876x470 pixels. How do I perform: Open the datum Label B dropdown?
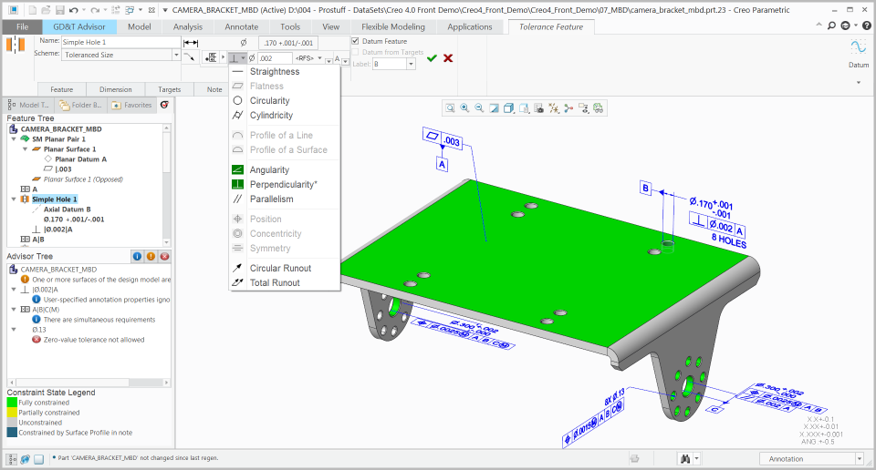(411, 64)
